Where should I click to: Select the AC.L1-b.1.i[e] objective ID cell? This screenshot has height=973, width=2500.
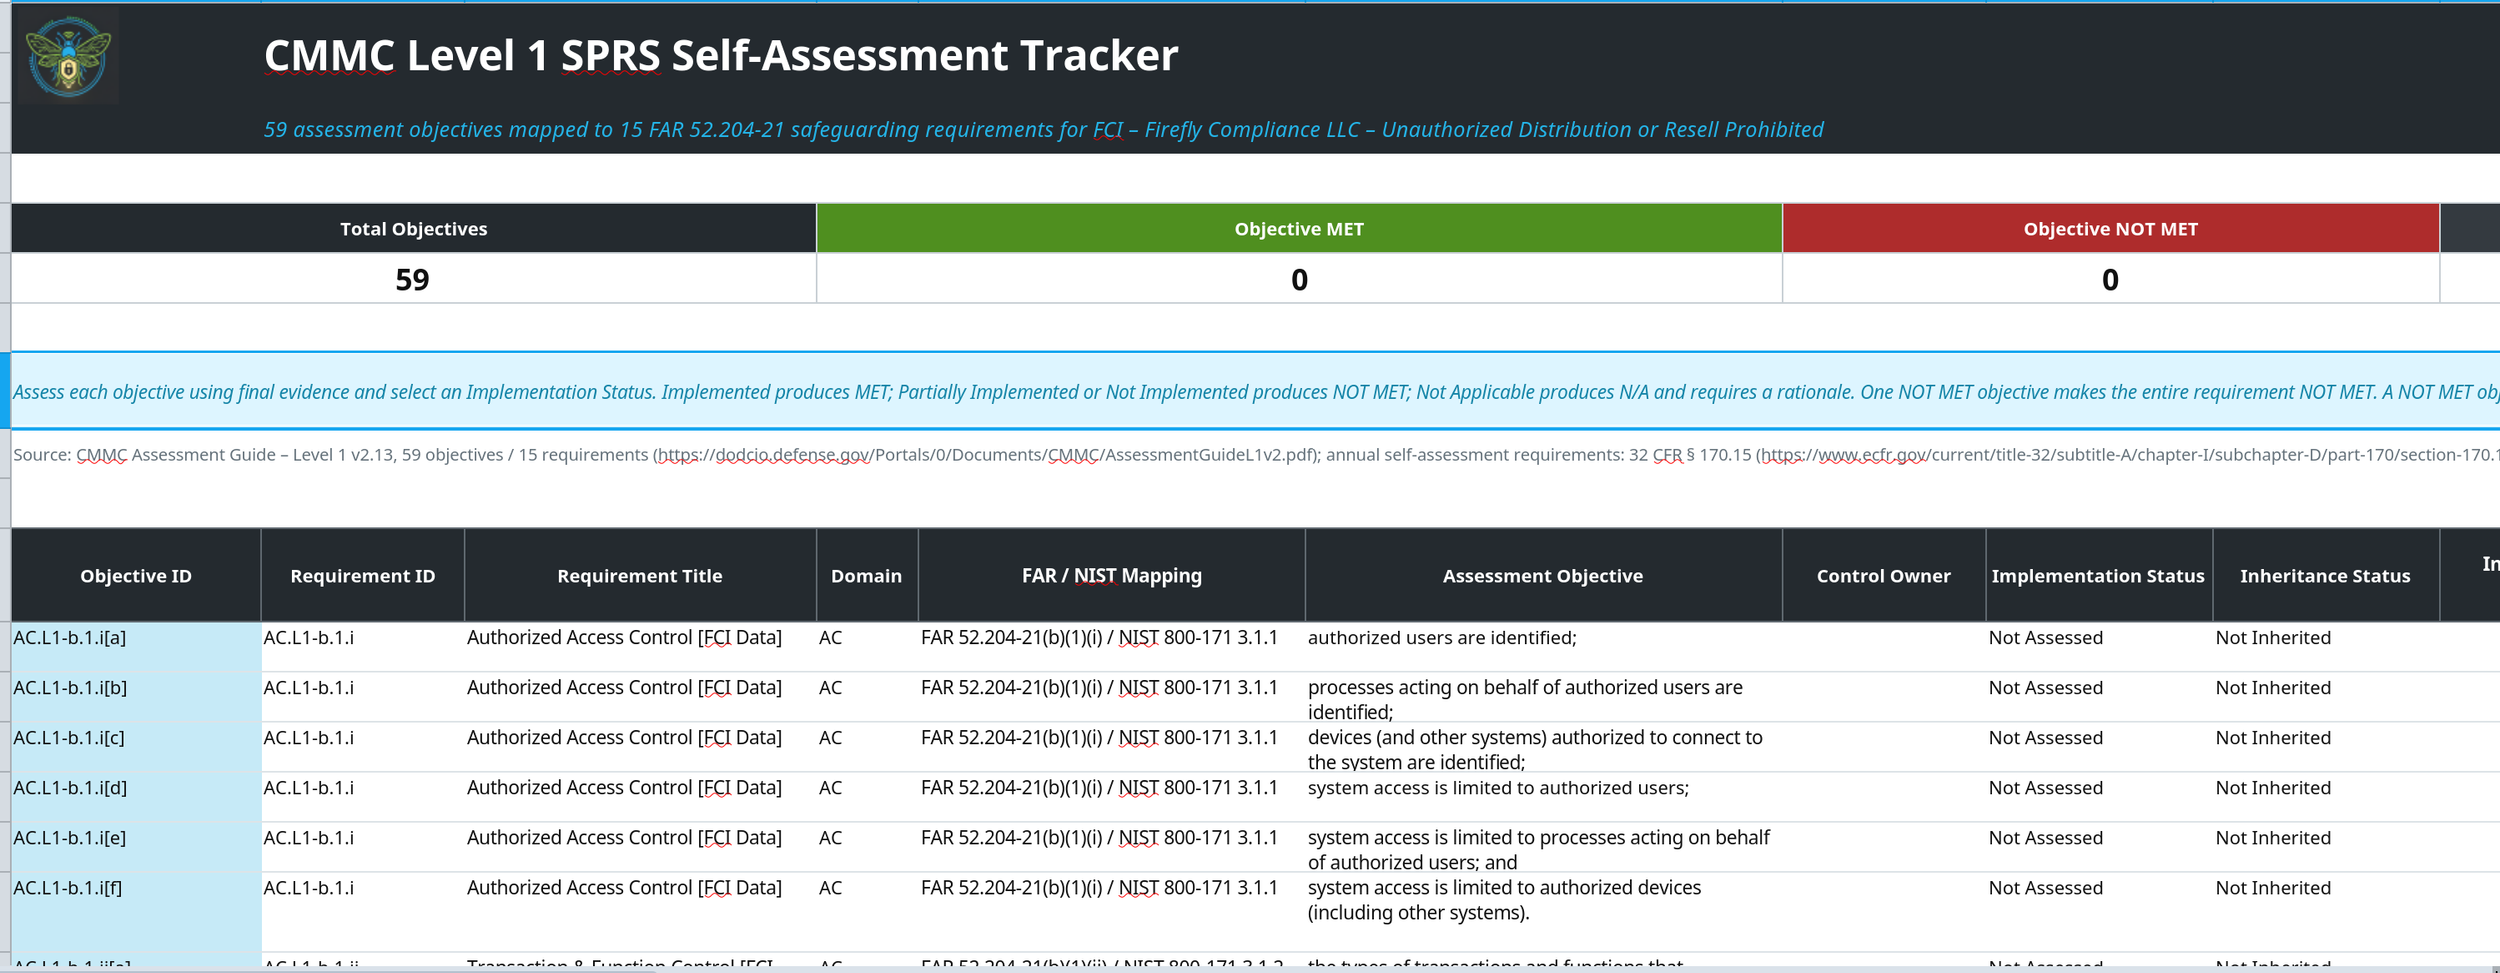pyautogui.click(x=136, y=847)
